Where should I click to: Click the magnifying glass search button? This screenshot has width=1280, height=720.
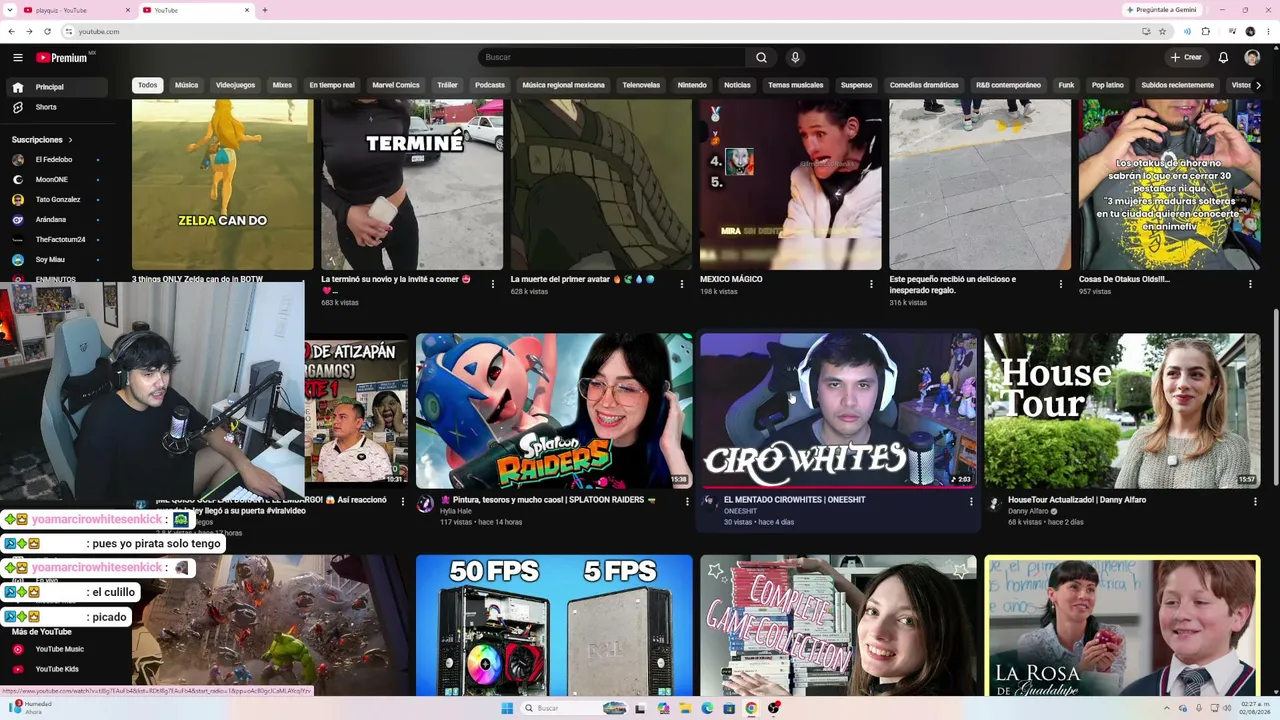(x=761, y=58)
